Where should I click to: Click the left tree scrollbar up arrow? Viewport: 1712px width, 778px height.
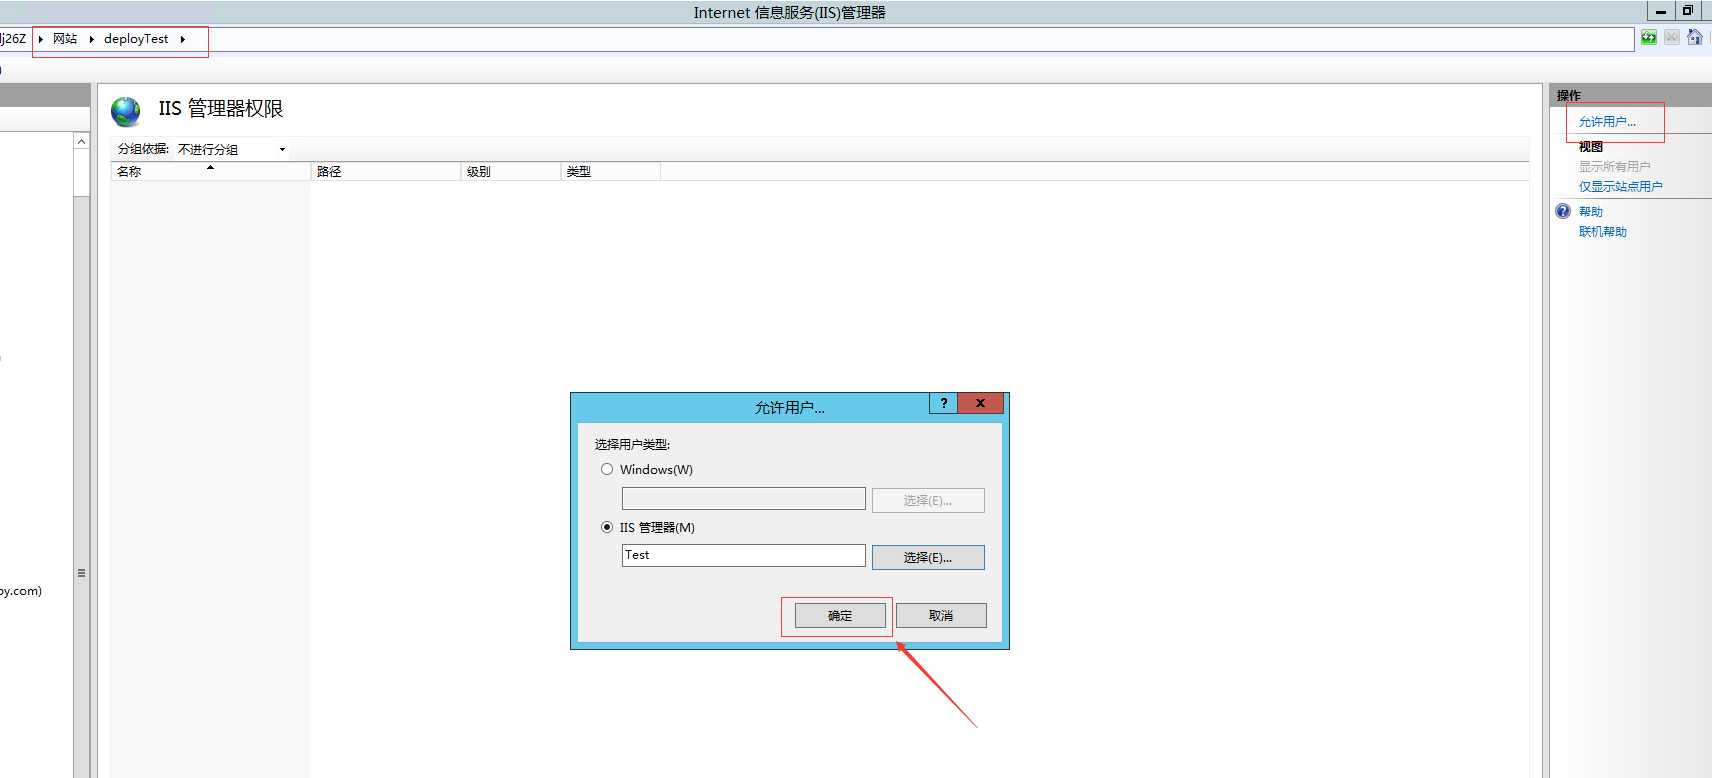tap(81, 142)
